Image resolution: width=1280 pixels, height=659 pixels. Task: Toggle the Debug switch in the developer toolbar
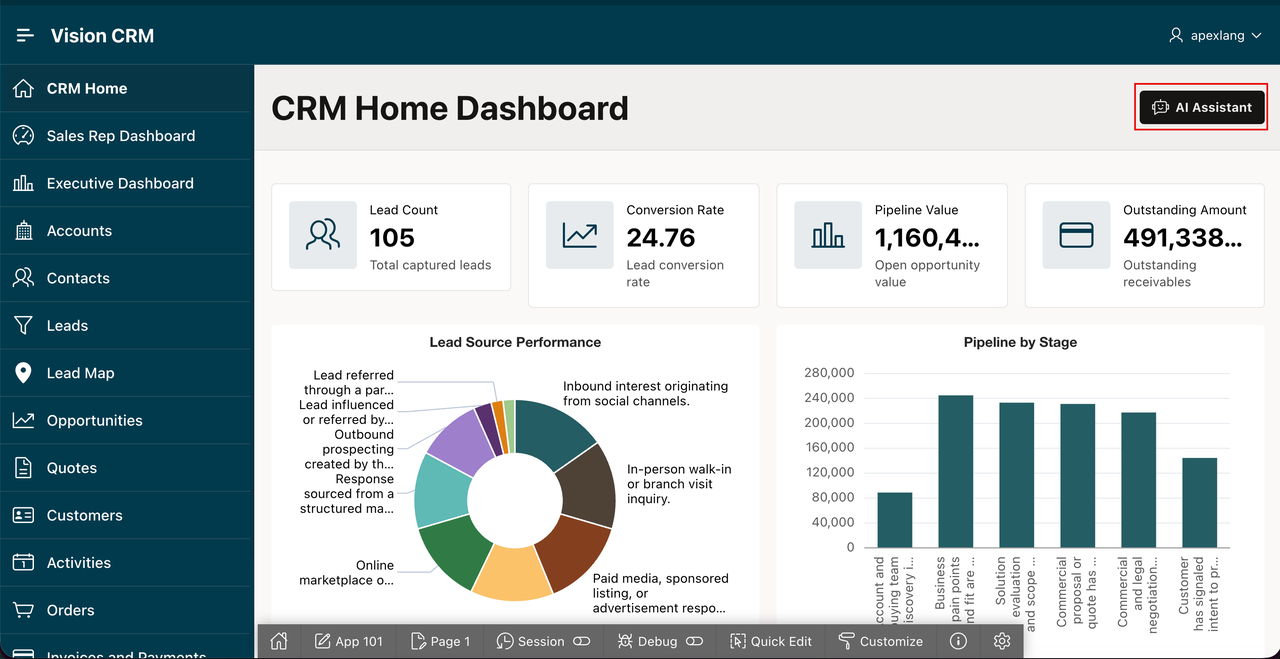695,641
